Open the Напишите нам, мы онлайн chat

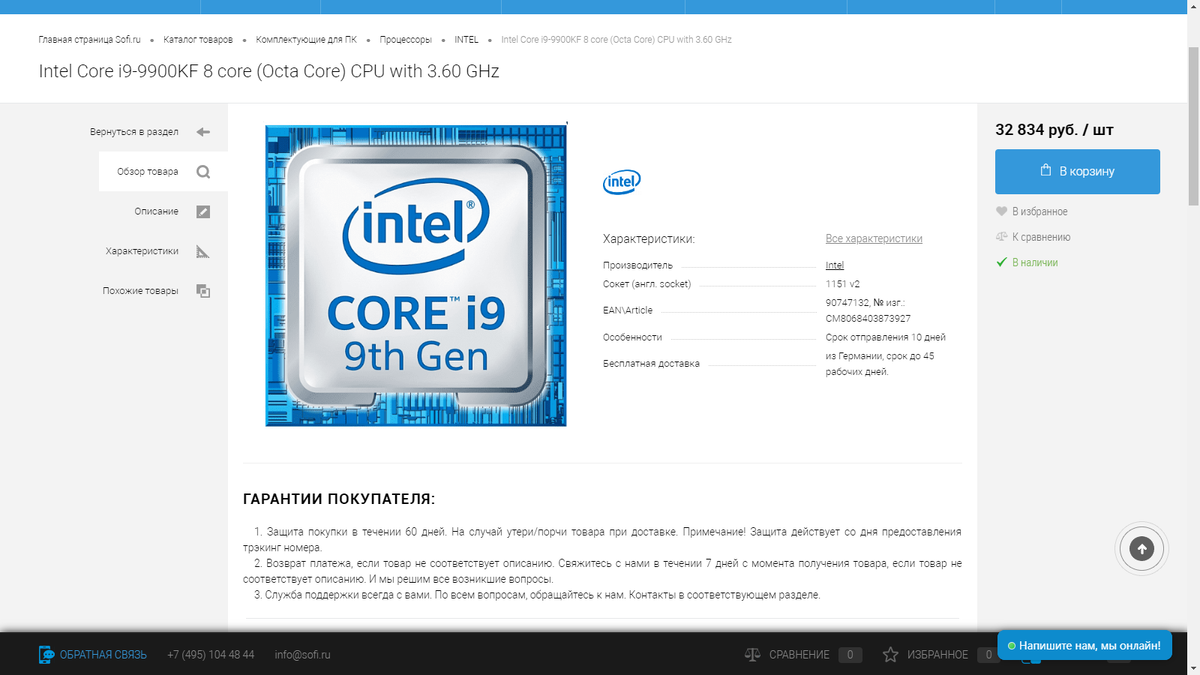tap(1085, 646)
